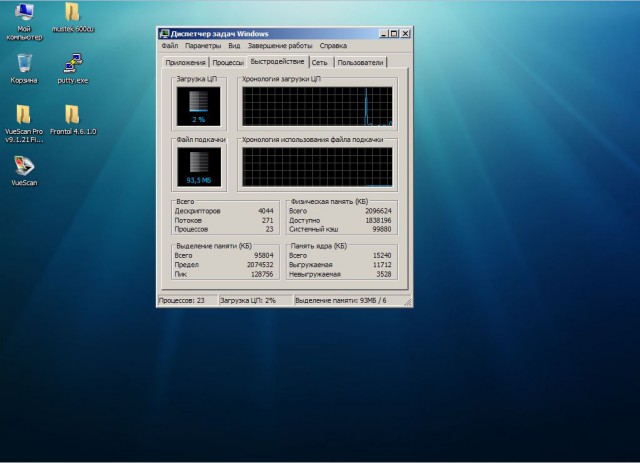Maximize the Task Manager window
The height and width of the screenshot is (463, 640).
point(394,33)
